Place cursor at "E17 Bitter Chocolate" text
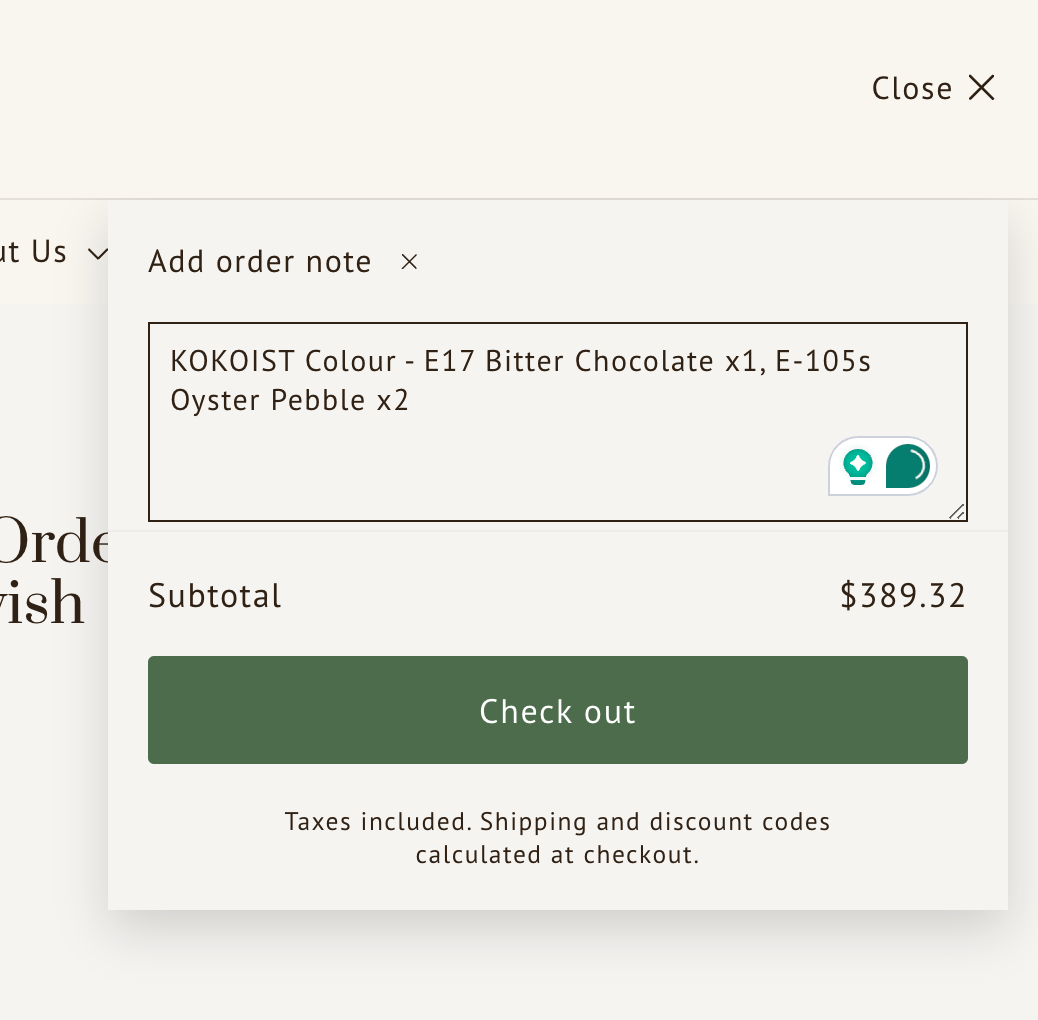The width and height of the screenshot is (1038, 1020). 570,361
